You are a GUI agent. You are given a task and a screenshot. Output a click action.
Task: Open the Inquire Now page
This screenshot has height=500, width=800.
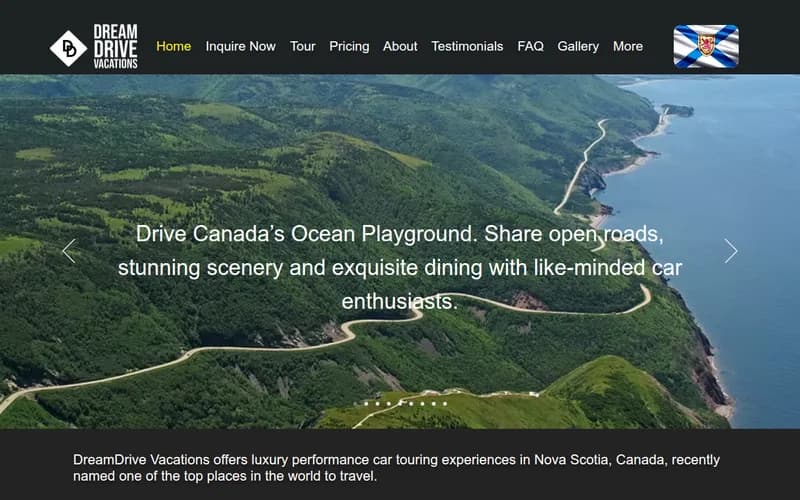(240, 46)
